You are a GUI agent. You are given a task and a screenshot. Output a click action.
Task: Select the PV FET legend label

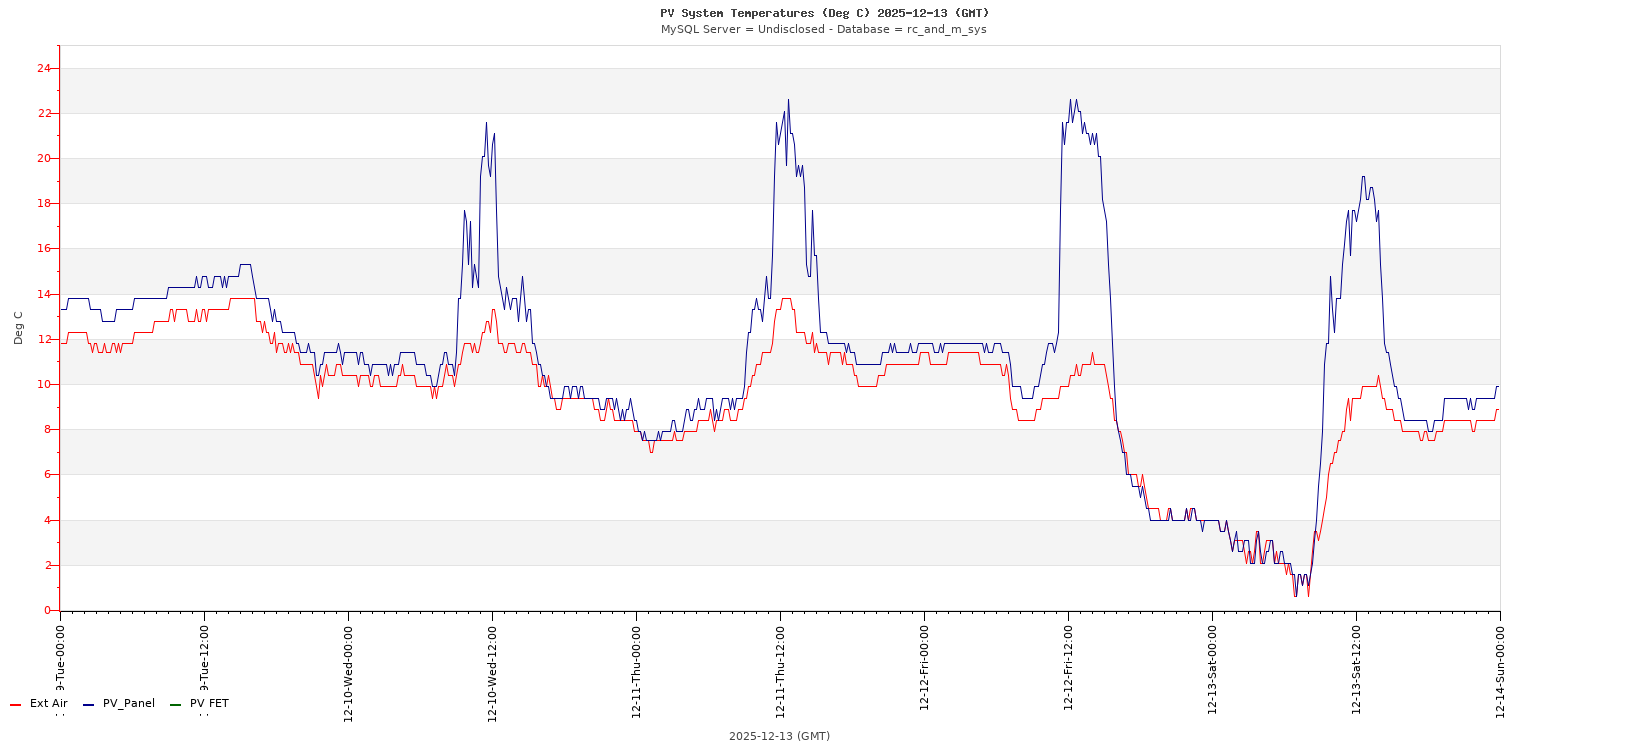coord(209,704)
